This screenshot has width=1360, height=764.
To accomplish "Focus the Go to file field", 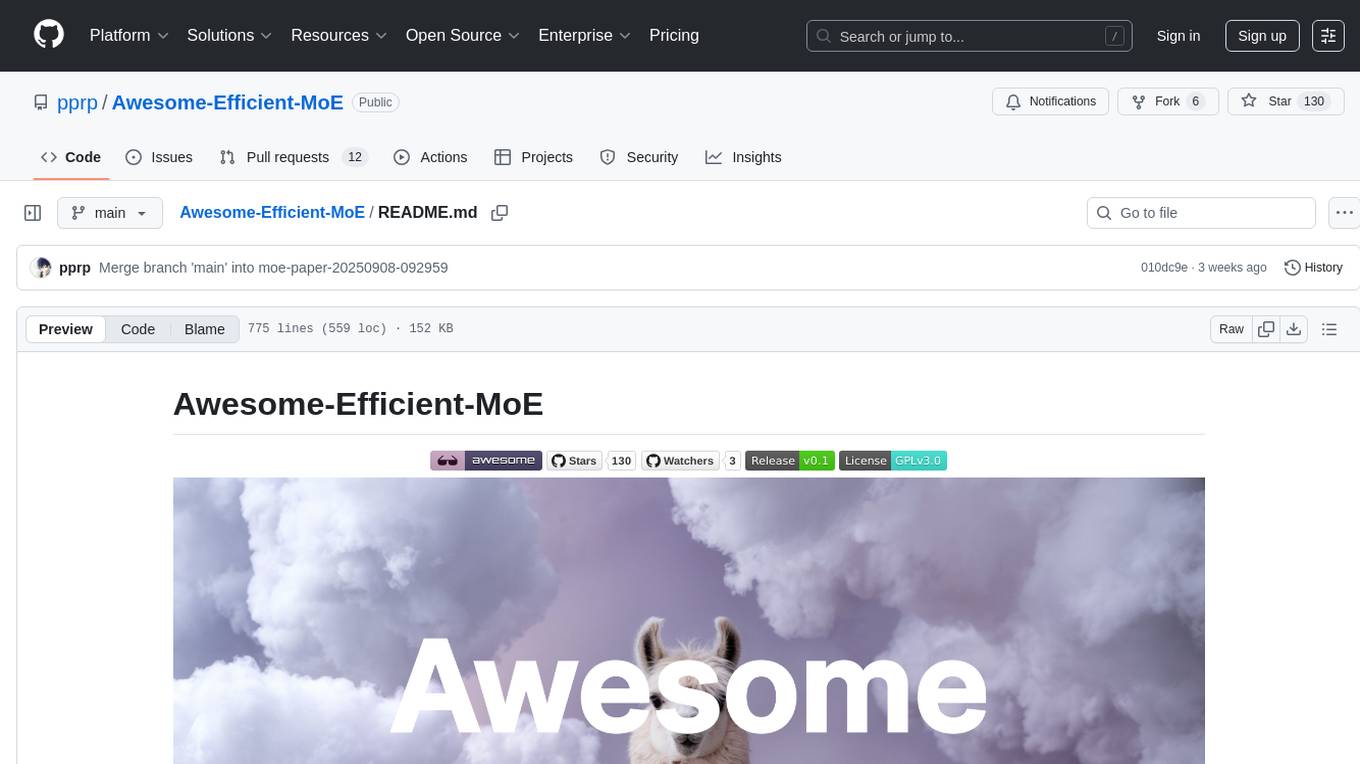I will point(1201,213).
